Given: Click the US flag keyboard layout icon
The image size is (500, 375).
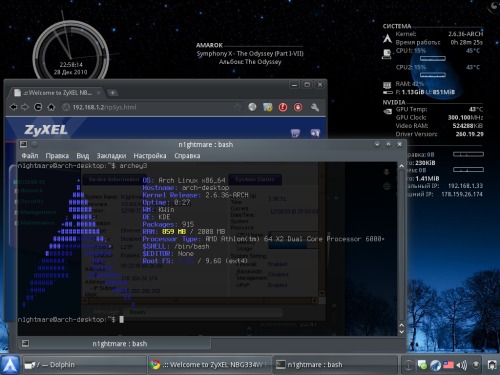Looking at the screenshot, I should 448,365.
